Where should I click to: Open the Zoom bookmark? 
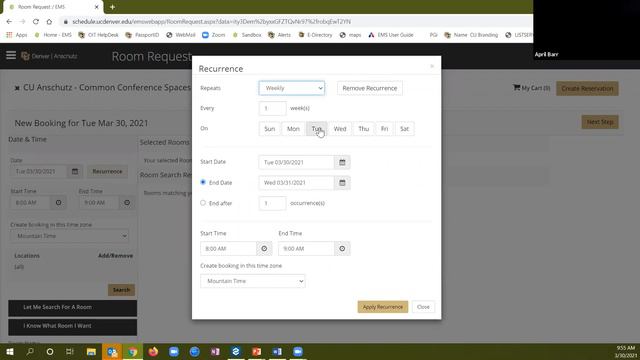tap(213, 35)
